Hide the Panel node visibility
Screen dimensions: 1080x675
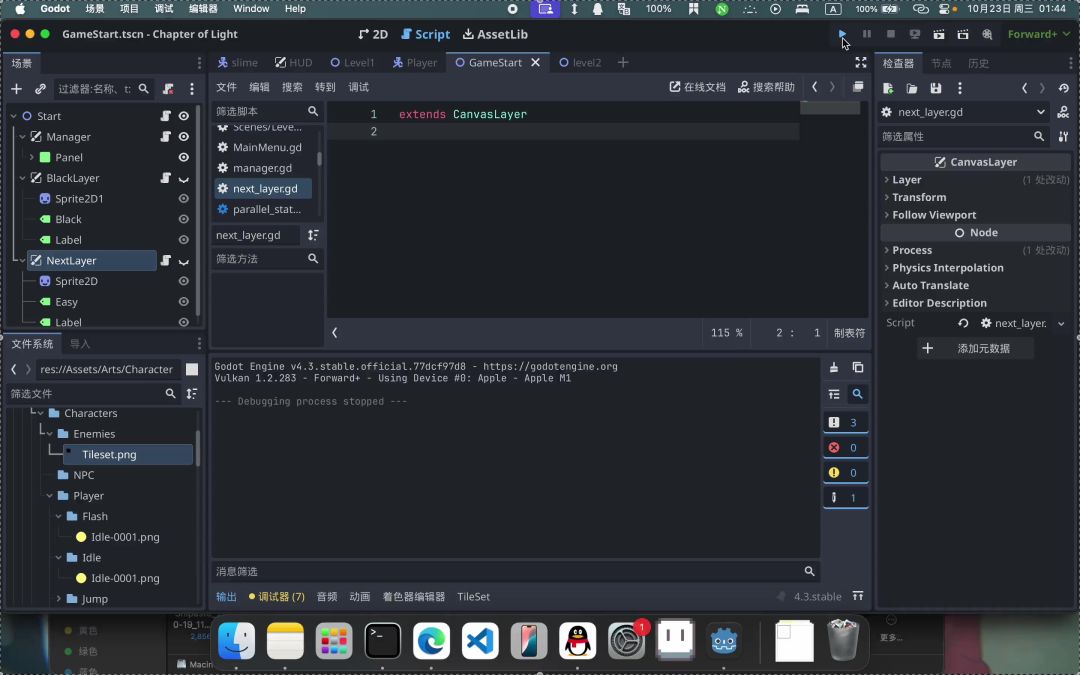pyautogui.click(x=184, y=157)
